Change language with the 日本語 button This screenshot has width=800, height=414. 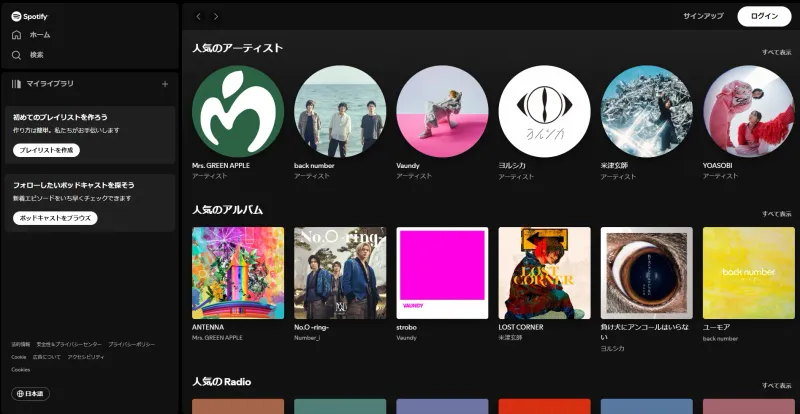pyautogui.click(x=31, y=394)
